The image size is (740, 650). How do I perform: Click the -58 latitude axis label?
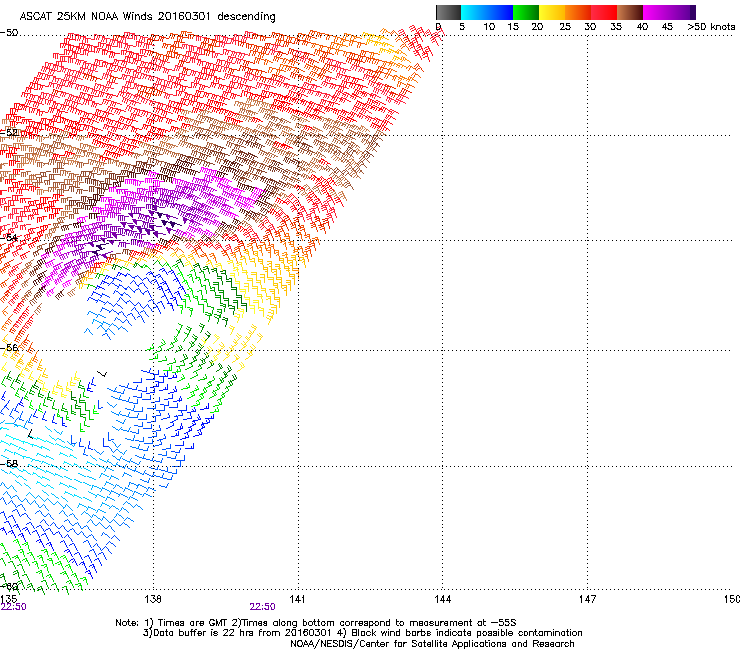pyautogui.click(x=9, y=464)
